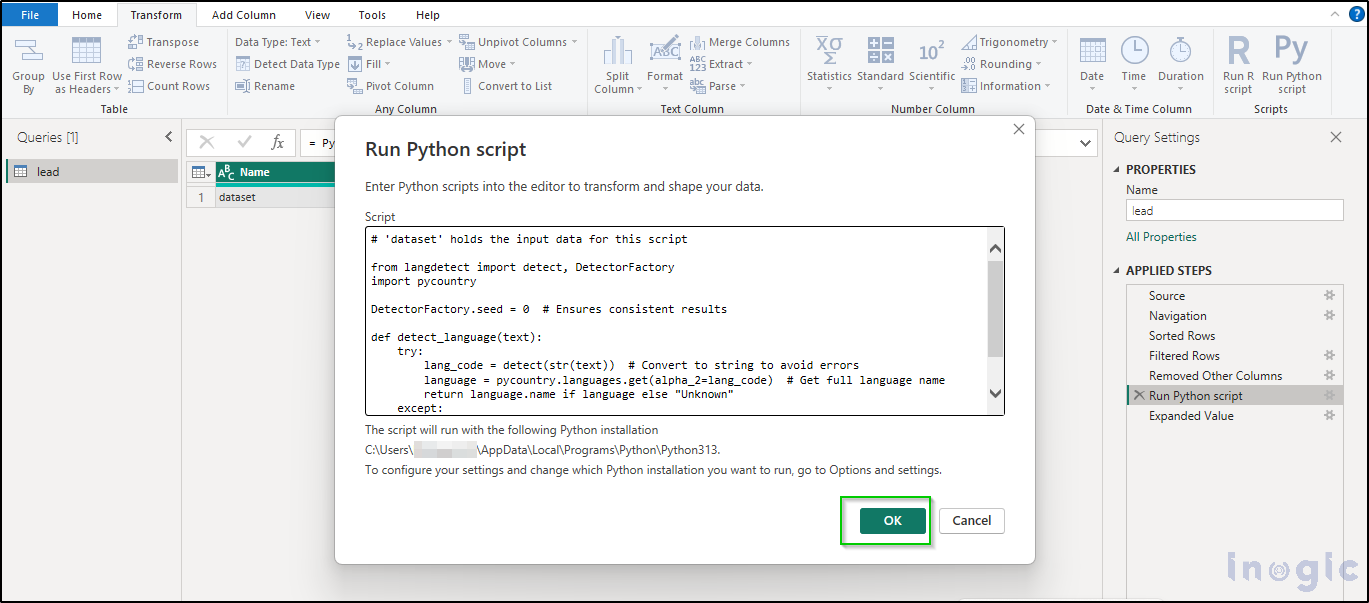Expand the formula bar dropdown arrow
Viewport: 1369px width, 603px height.
(x=1087, y=143)
